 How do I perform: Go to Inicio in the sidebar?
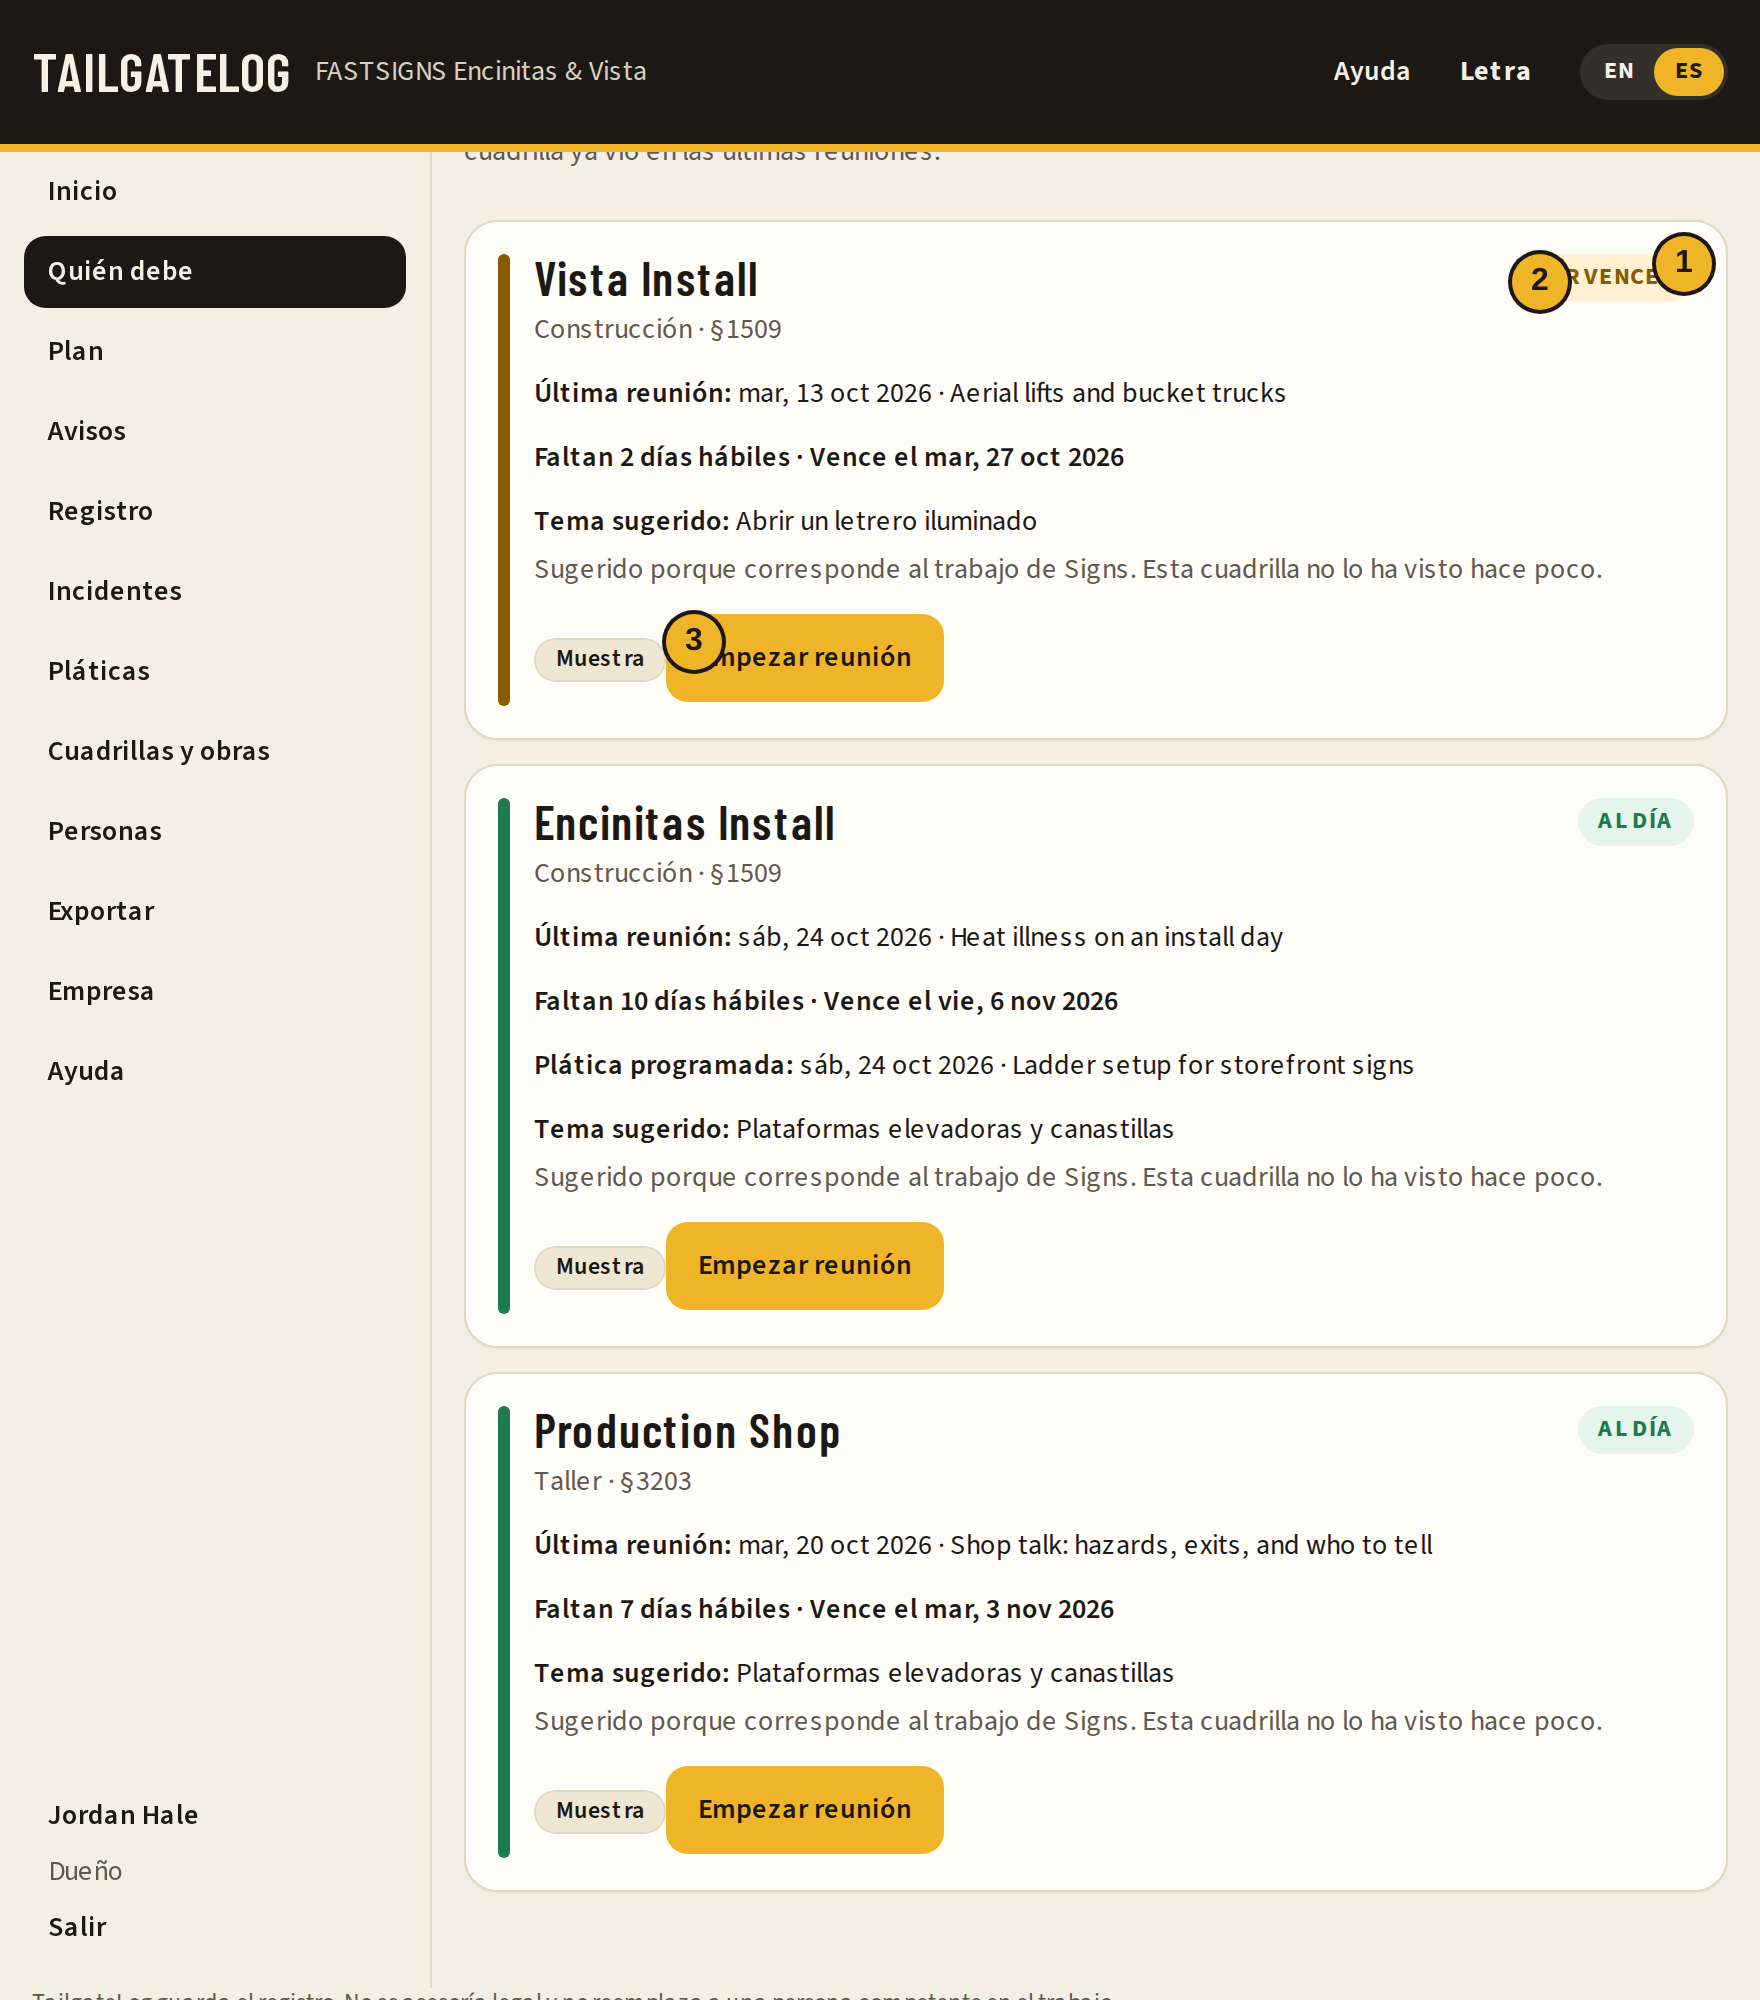(215, 191)
